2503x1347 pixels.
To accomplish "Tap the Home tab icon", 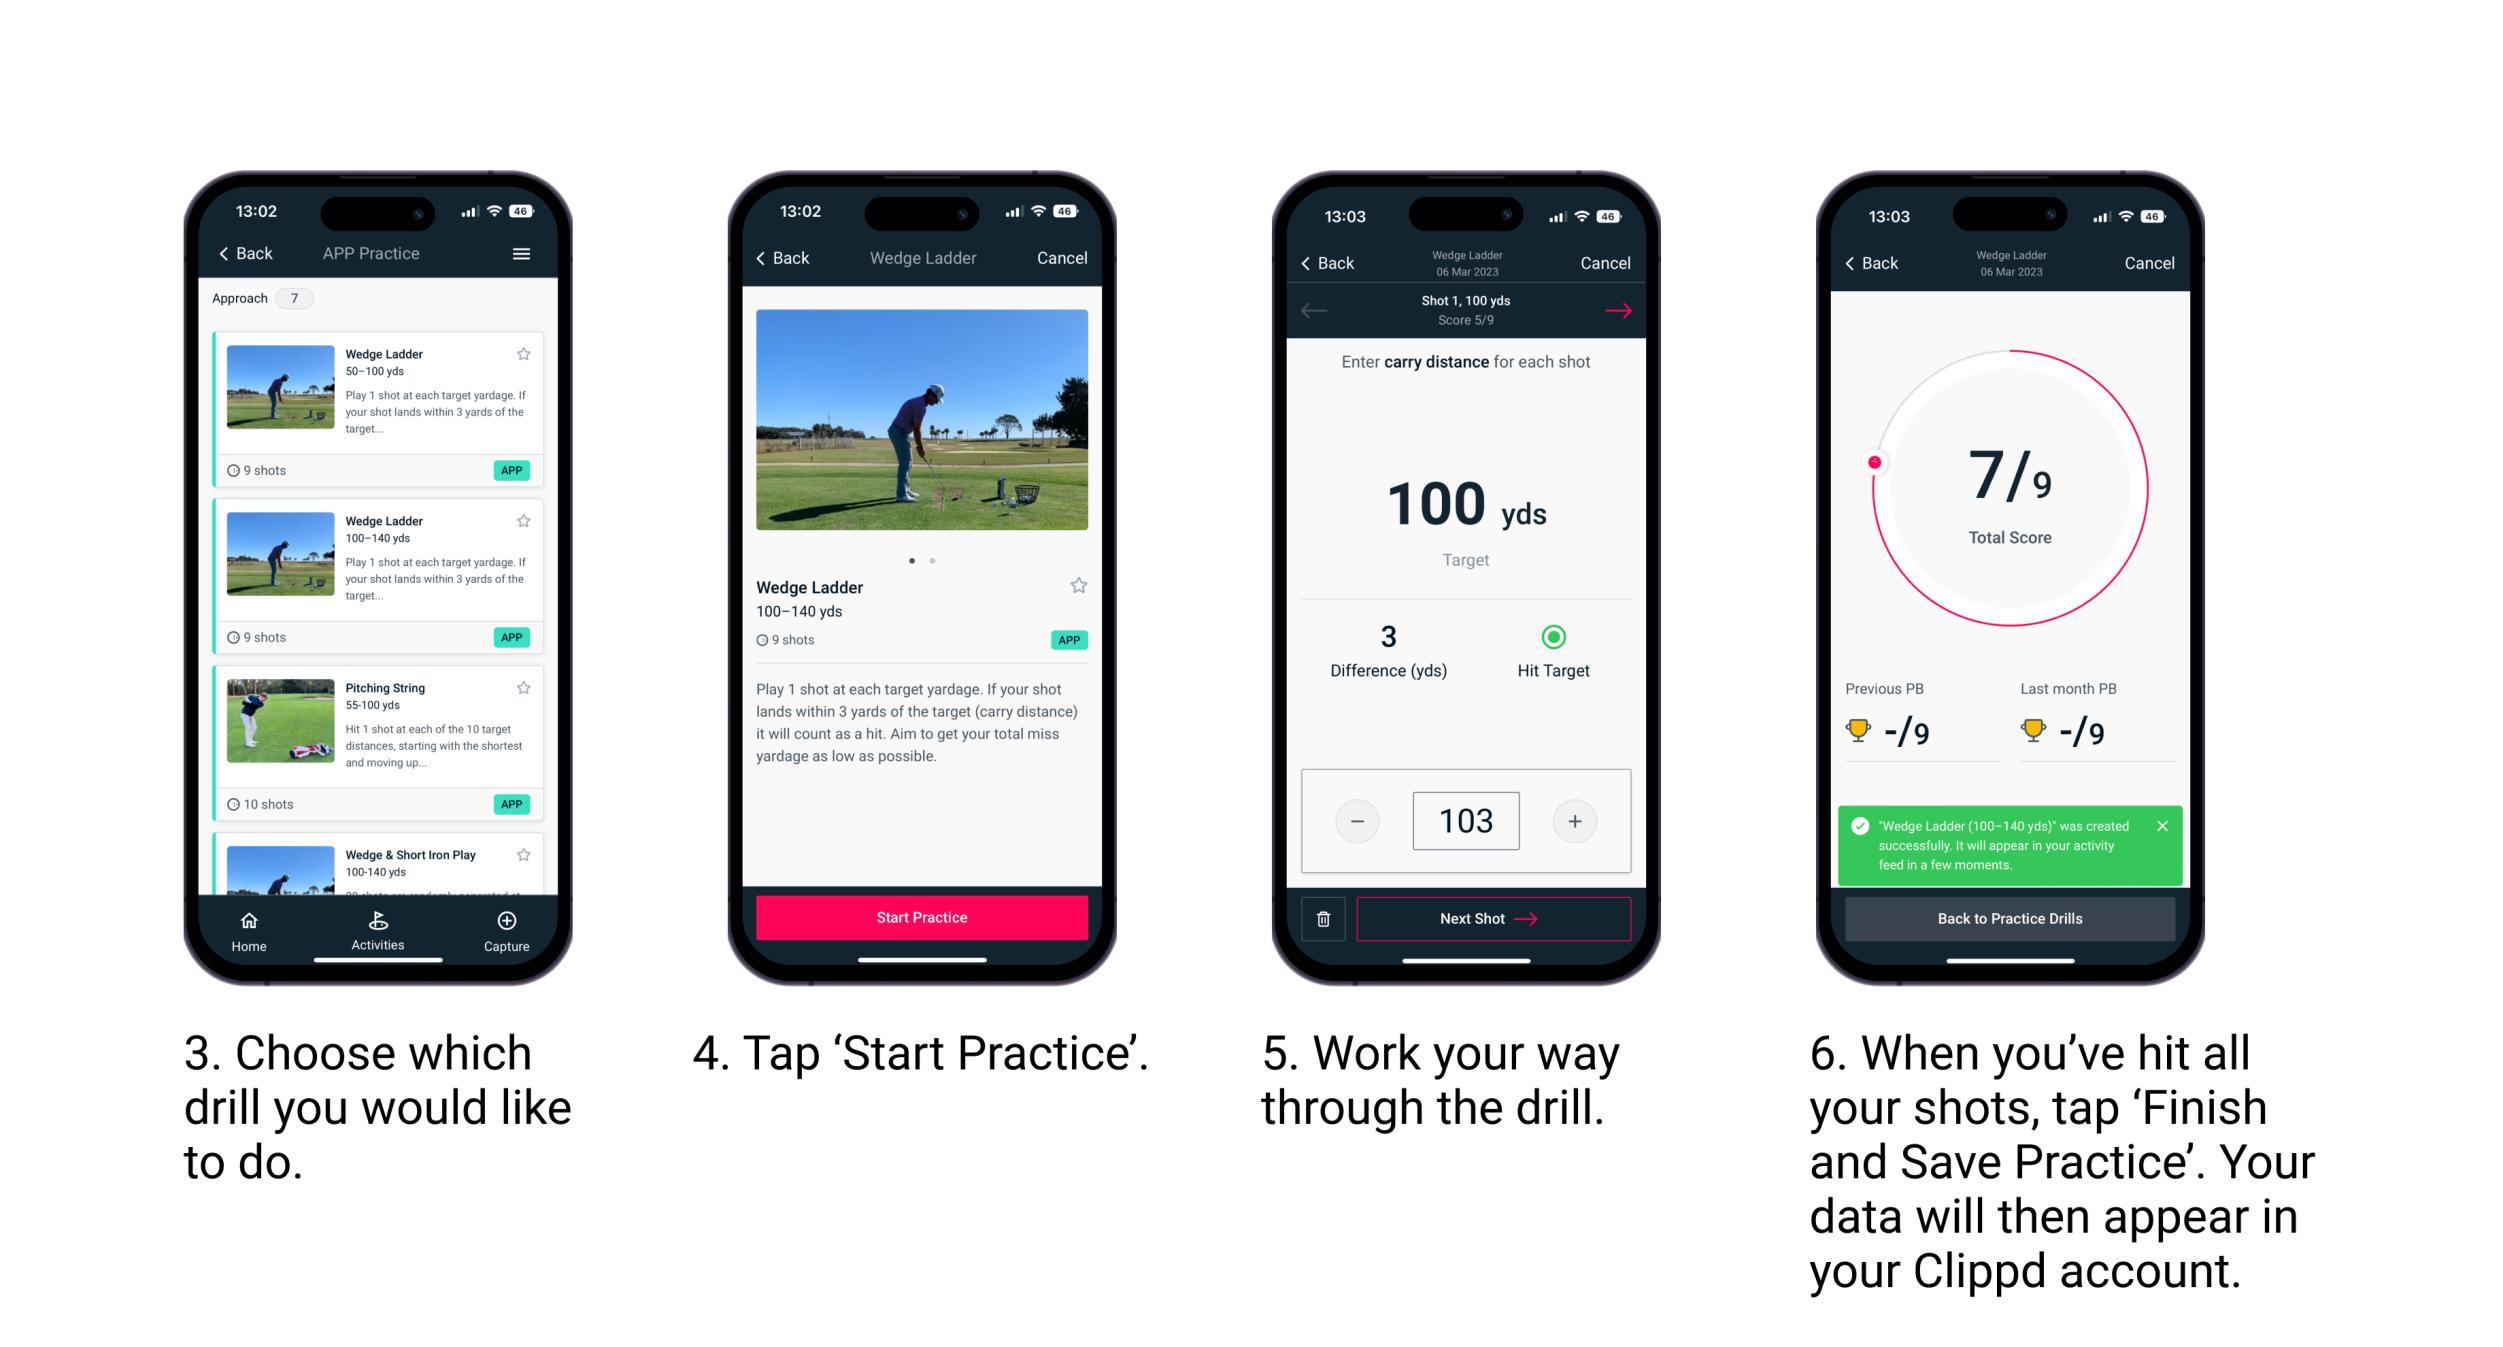I will click(x=250, y=926).
